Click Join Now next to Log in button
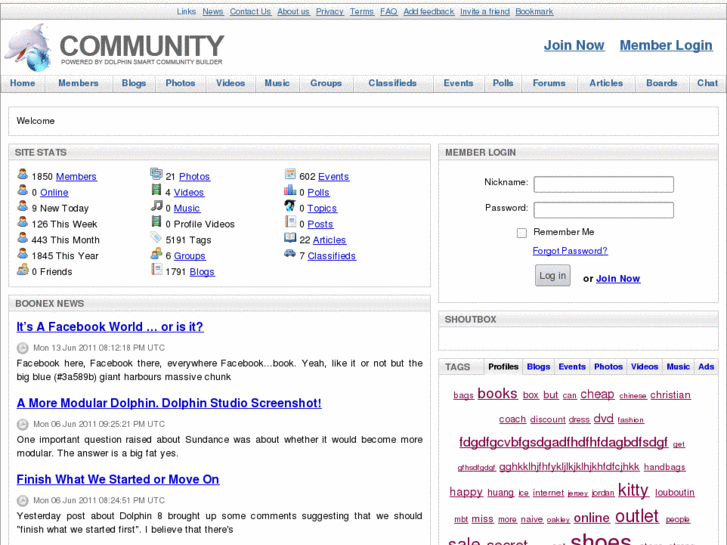This screenshot has width=727, height=545. (618, 279)
